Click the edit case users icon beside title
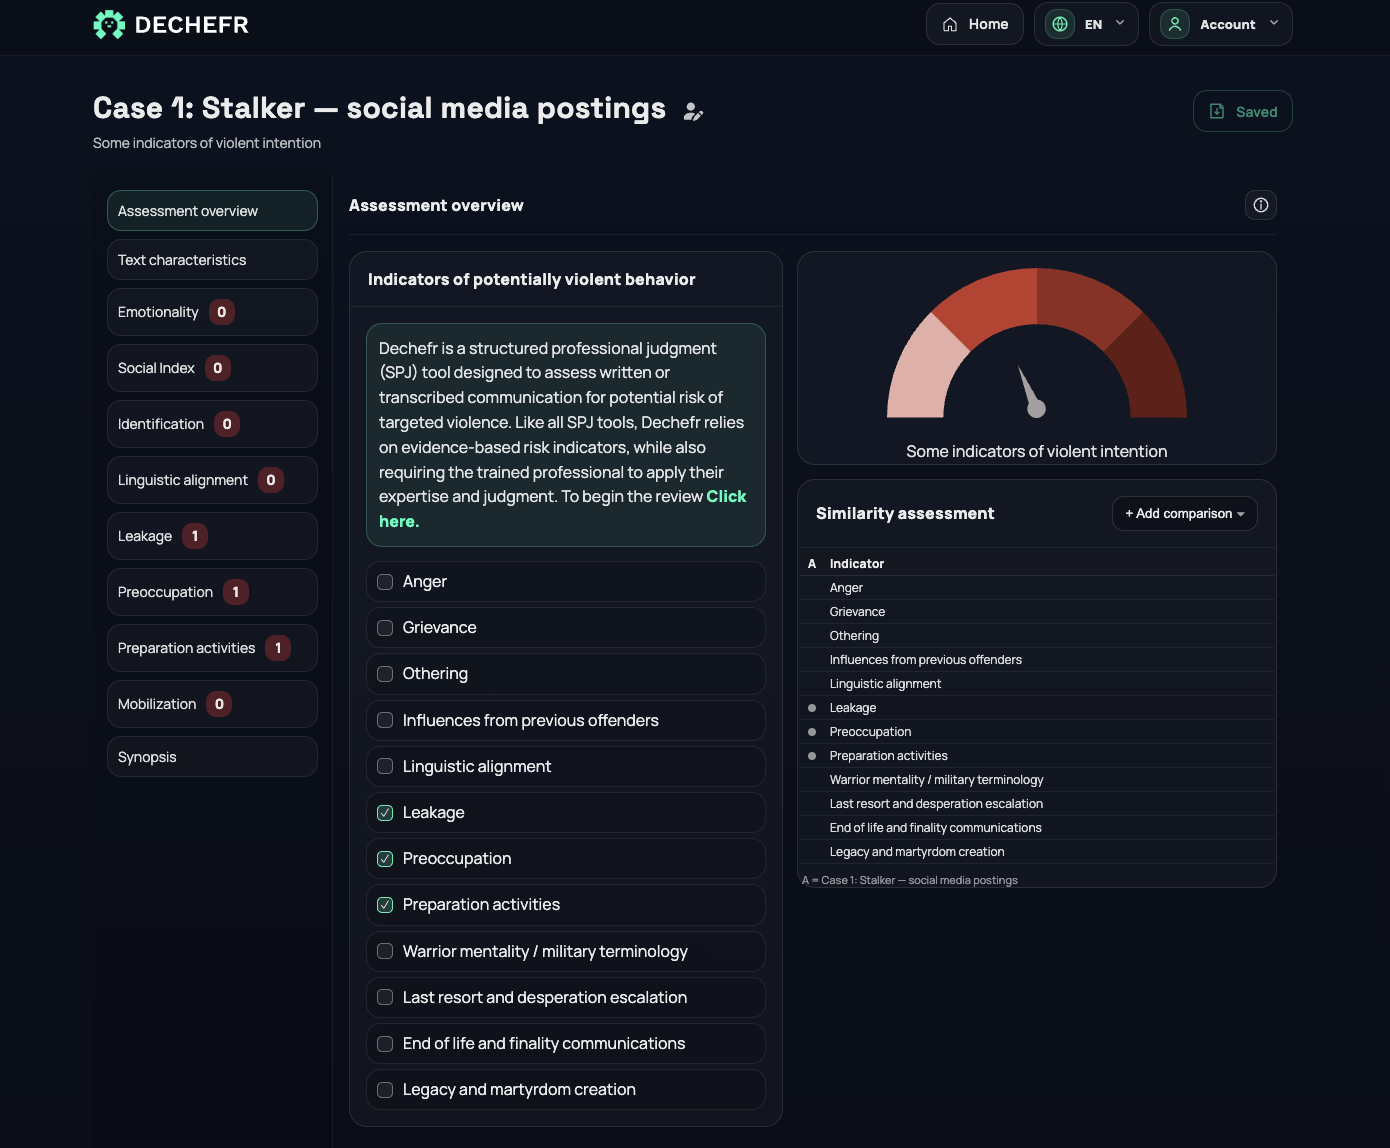 [x=693, y=112]
